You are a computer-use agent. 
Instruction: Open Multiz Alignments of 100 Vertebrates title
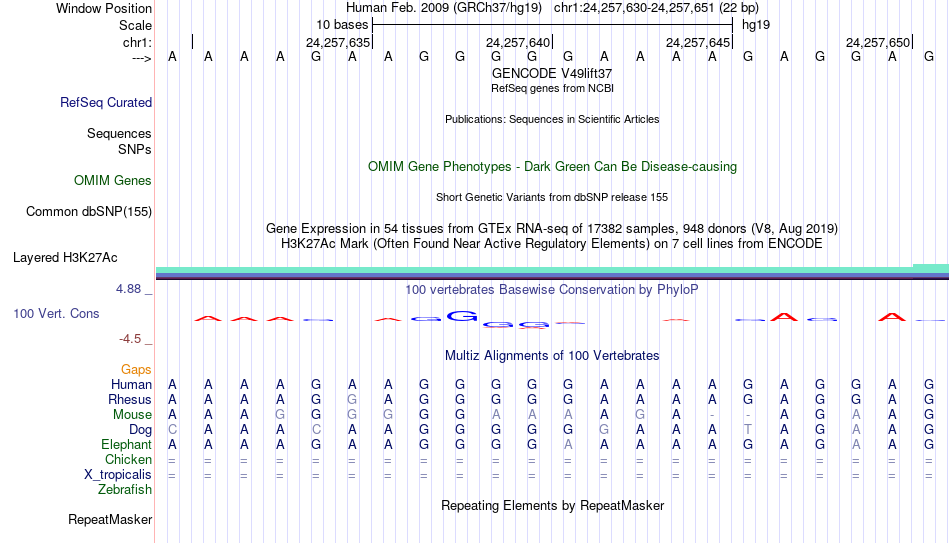552,356
